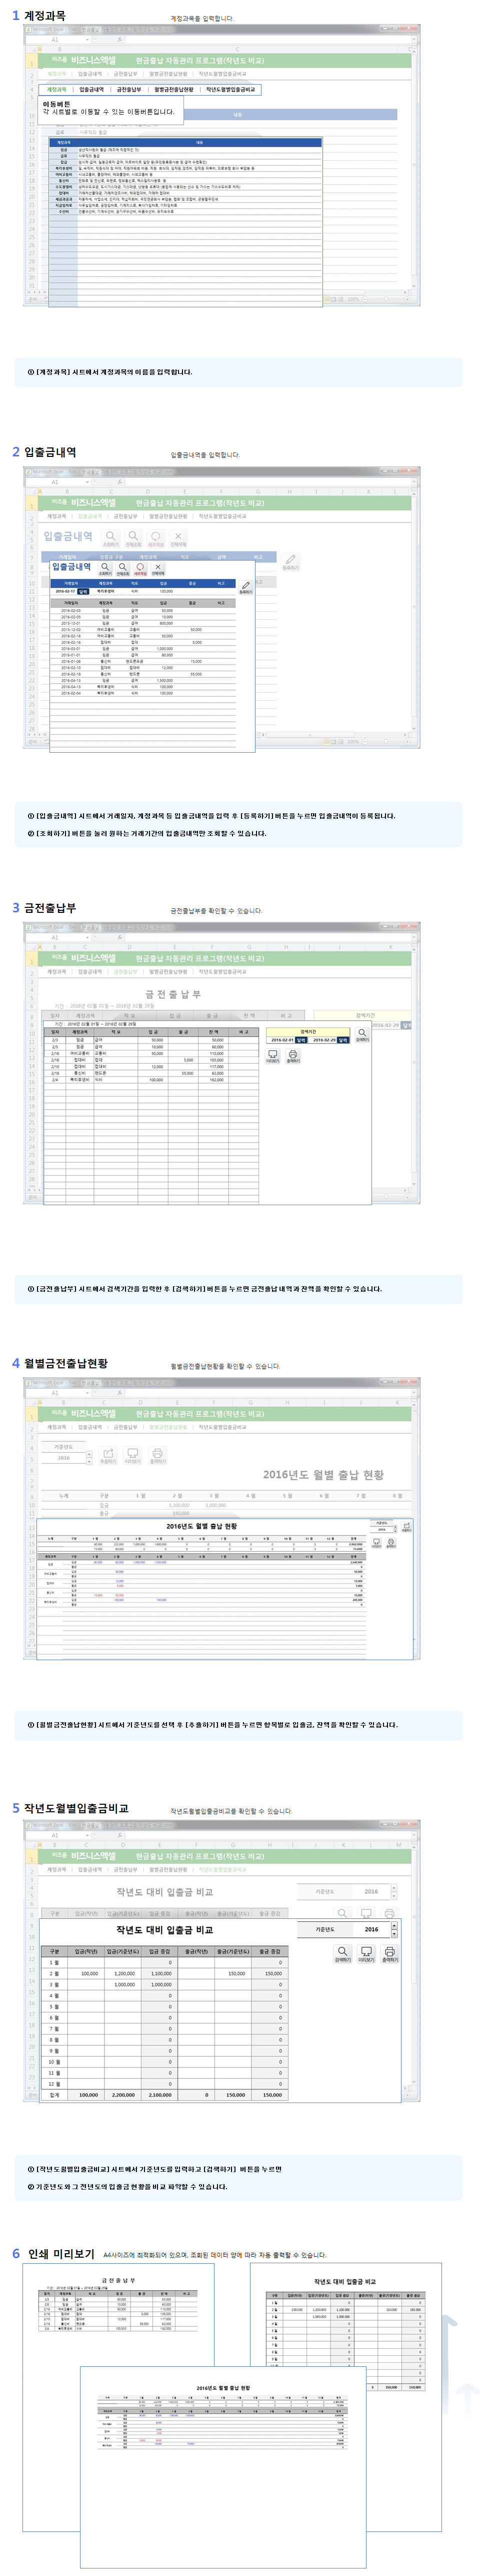Image resolution: width=495 pixels, height=2576 pixels.
Task: Select 입출금내역 tab in enlarged navigation bar
Action: pyautogui.click(x=92, y=89)
